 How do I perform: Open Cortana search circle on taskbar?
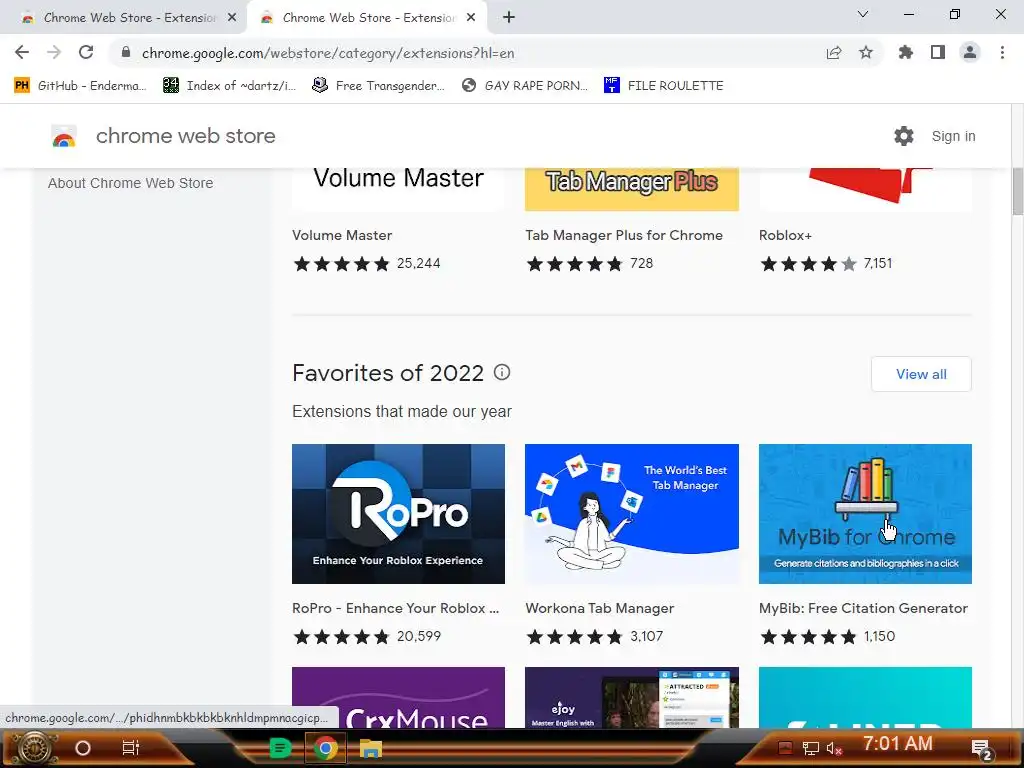(82, 748)
